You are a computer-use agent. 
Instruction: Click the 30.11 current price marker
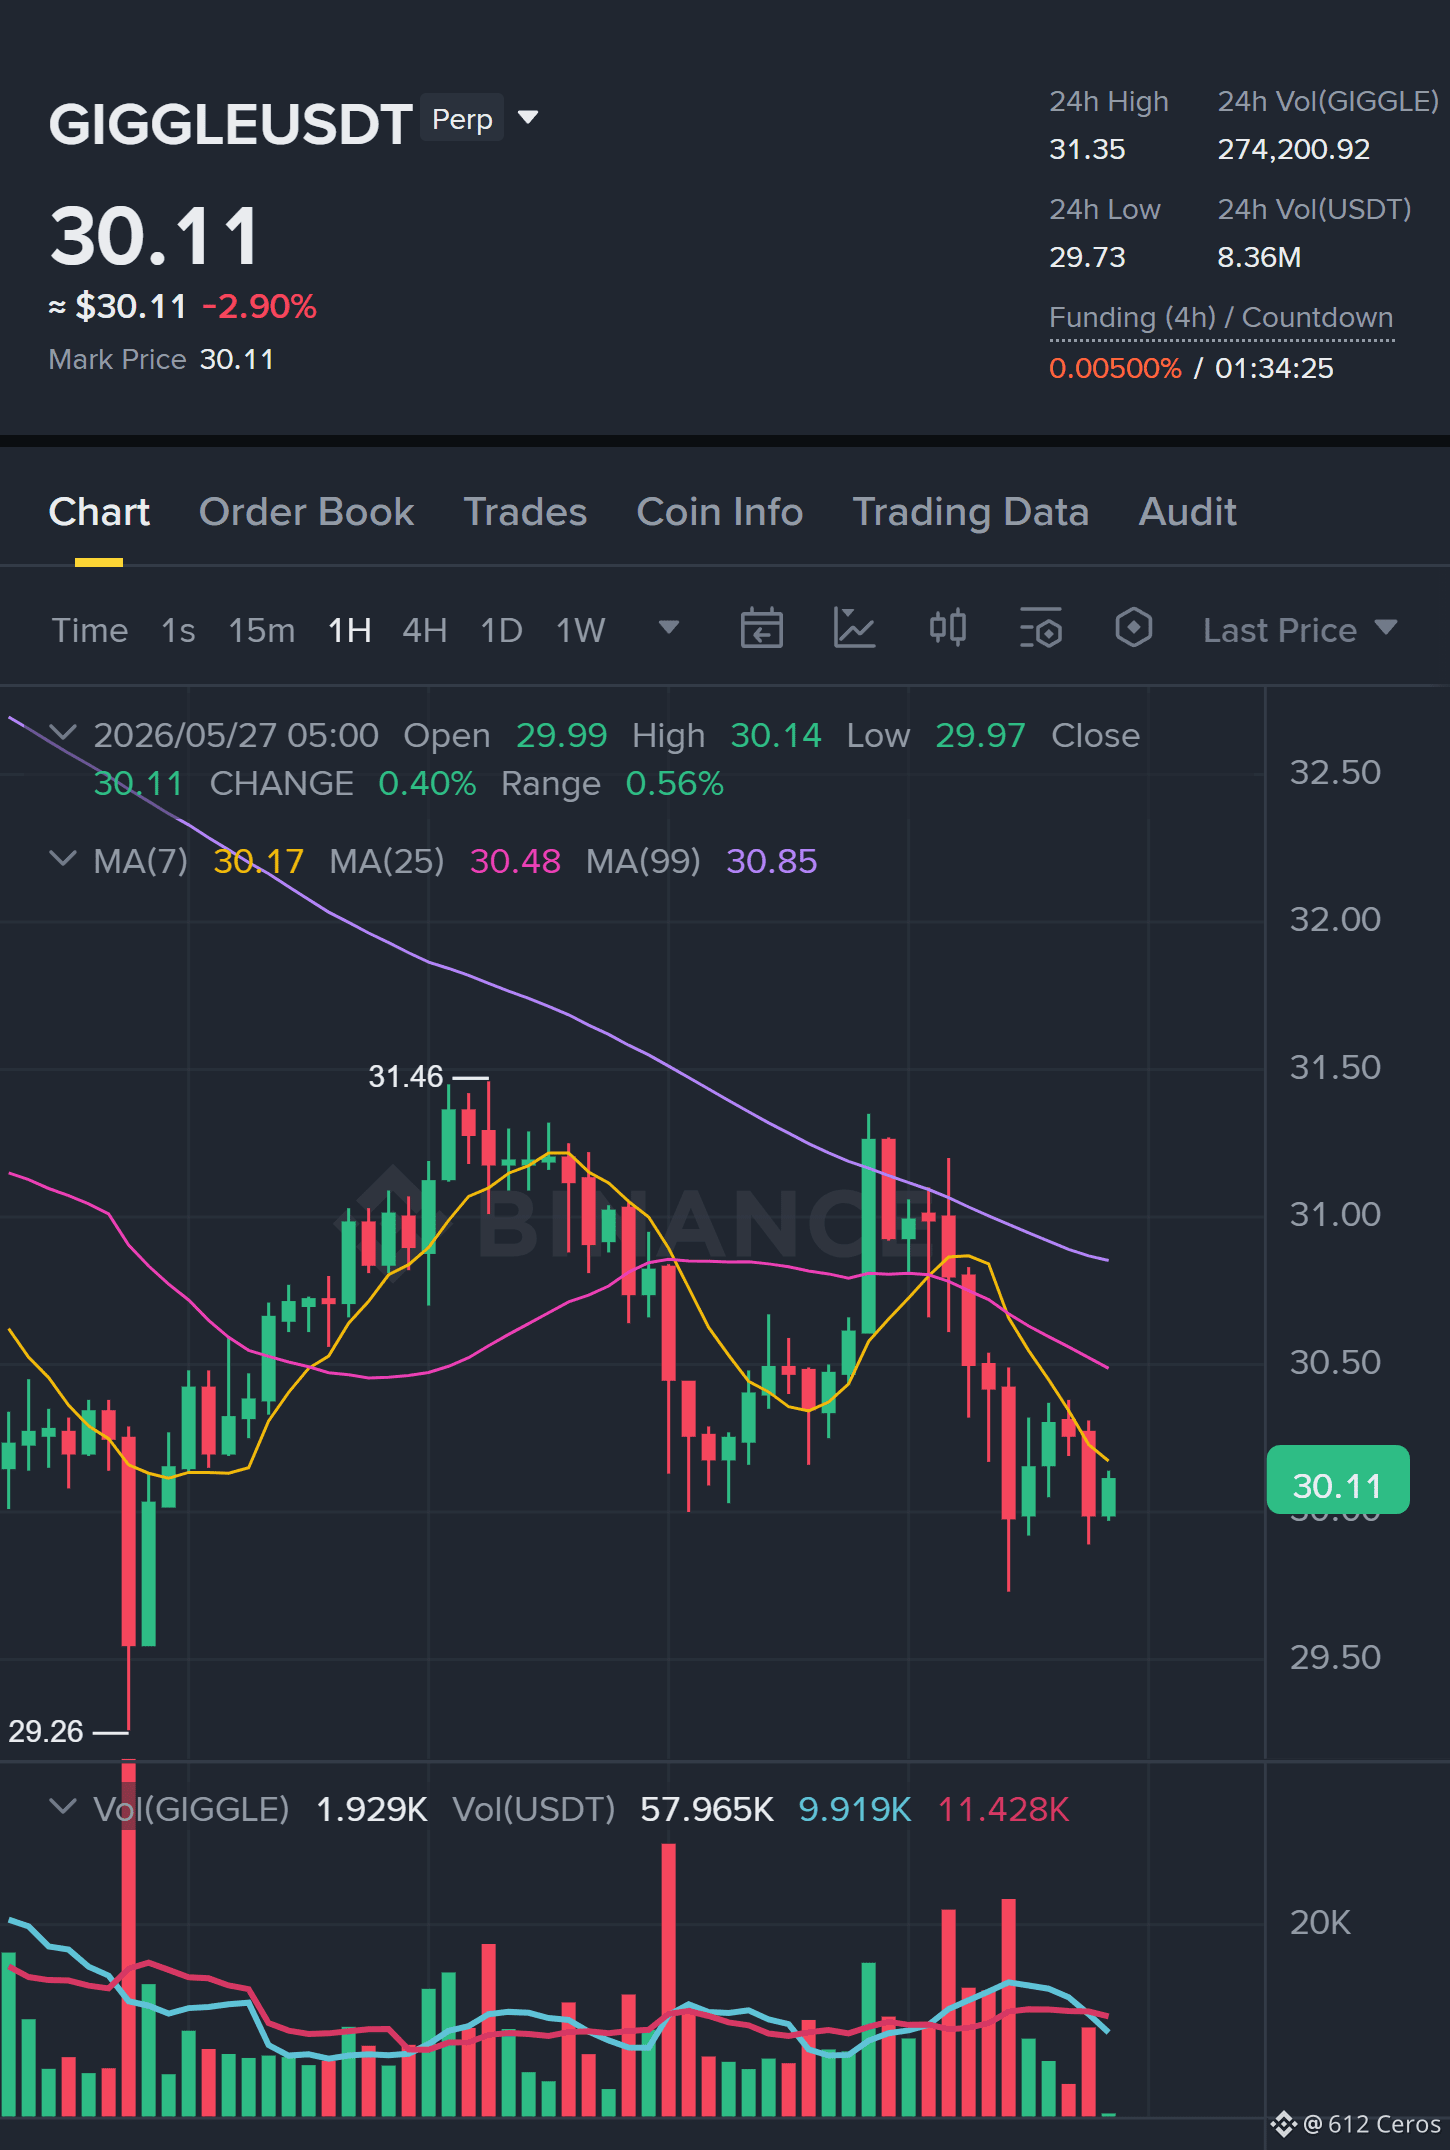[1337, 1484]
